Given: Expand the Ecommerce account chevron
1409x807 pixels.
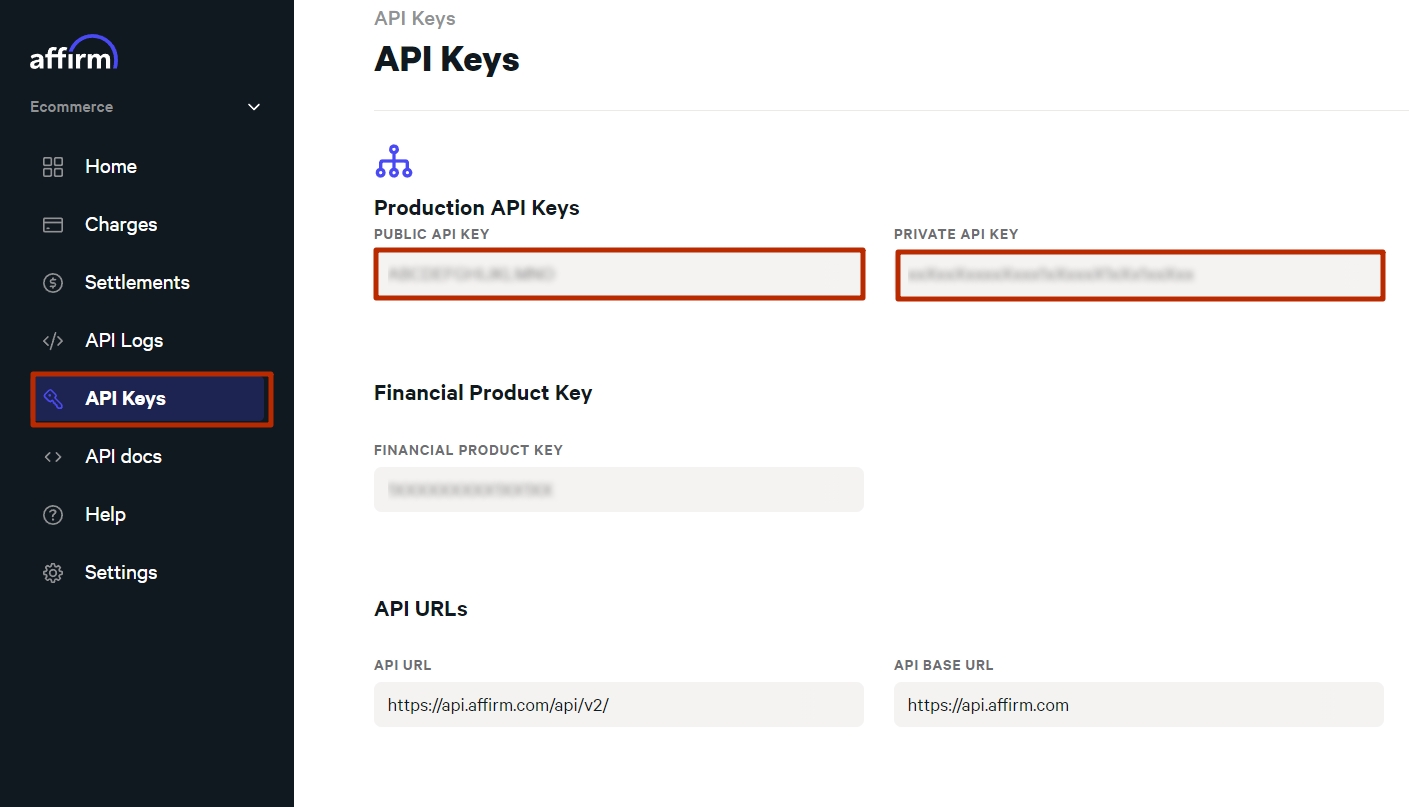Looking at the screenshot, I should (254, 107).
